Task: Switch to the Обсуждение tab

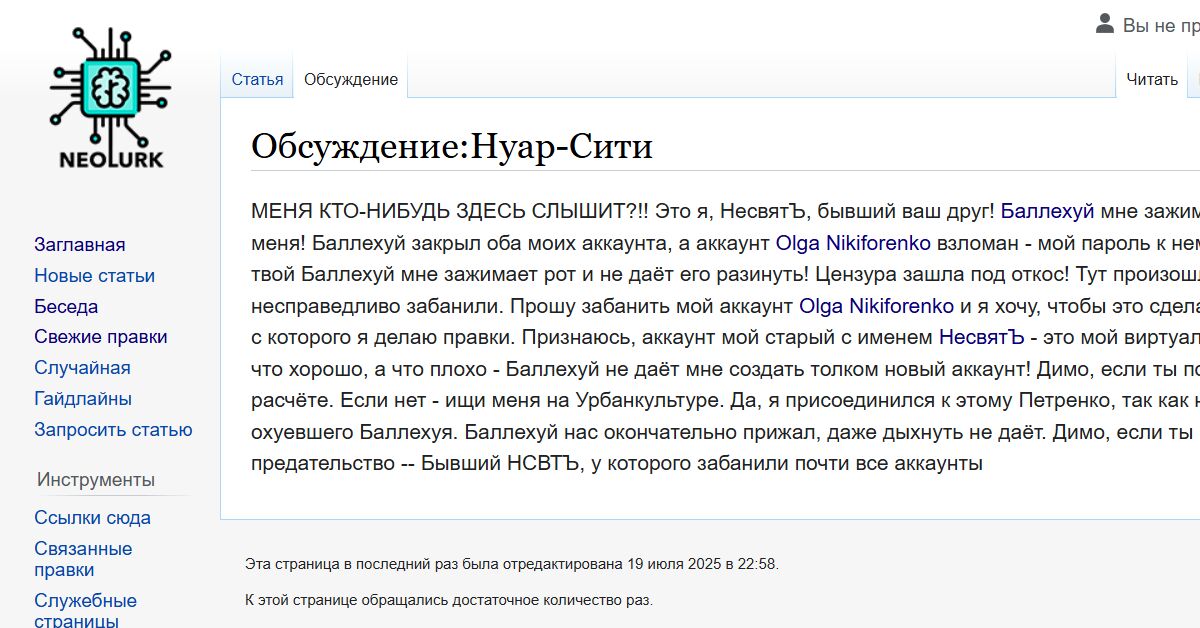Action: point(351,80)
